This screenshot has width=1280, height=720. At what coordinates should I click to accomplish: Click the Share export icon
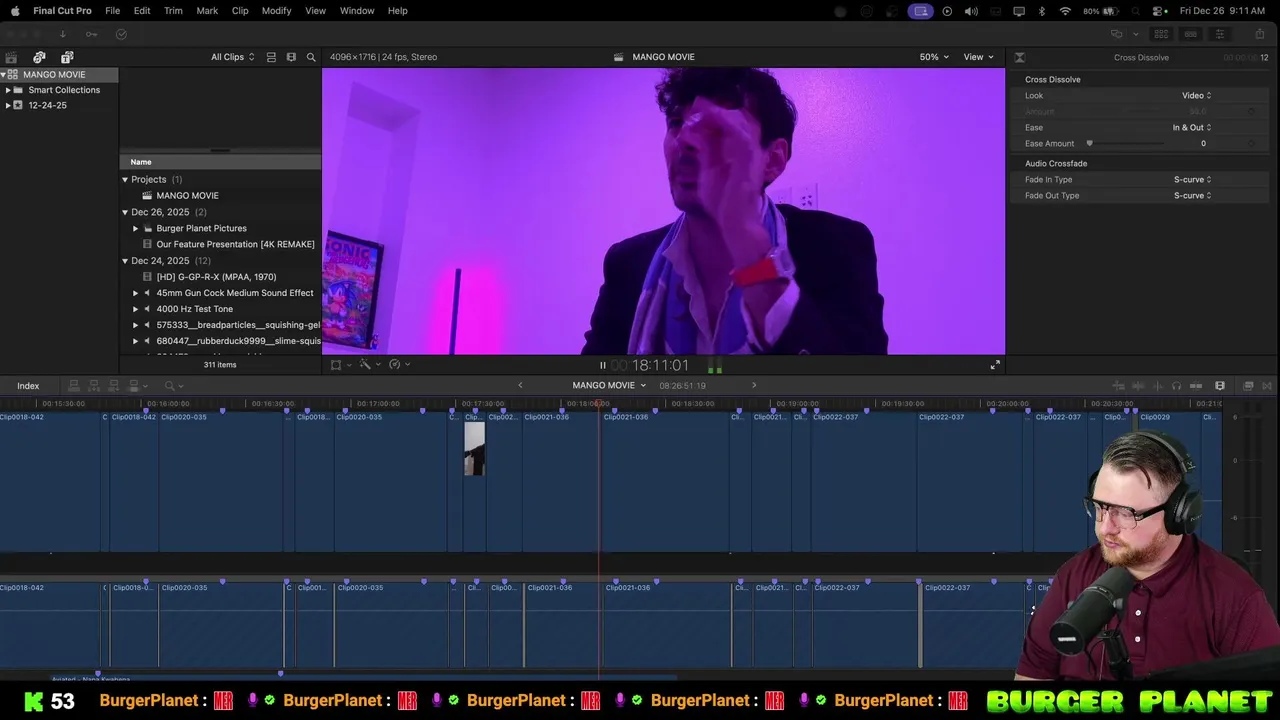pos(1259,34)
